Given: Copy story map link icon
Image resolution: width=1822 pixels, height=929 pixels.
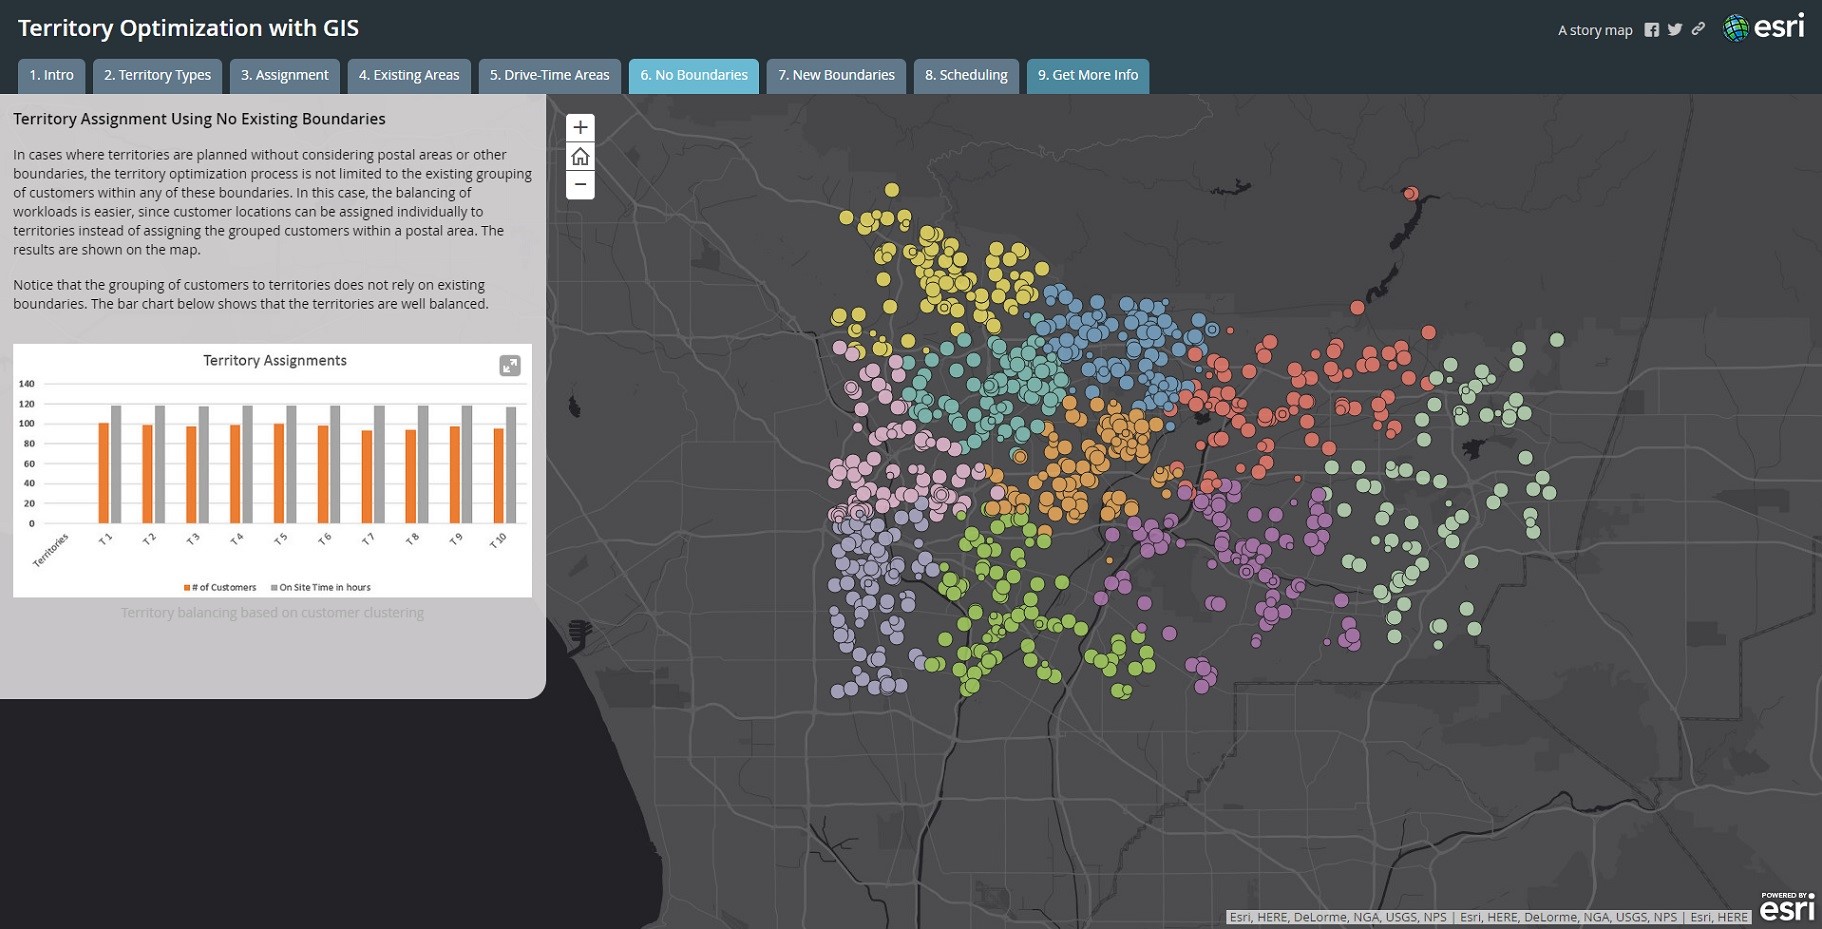Looking at the screenshot, I should pyautogui.click(x=1698, y=29).
